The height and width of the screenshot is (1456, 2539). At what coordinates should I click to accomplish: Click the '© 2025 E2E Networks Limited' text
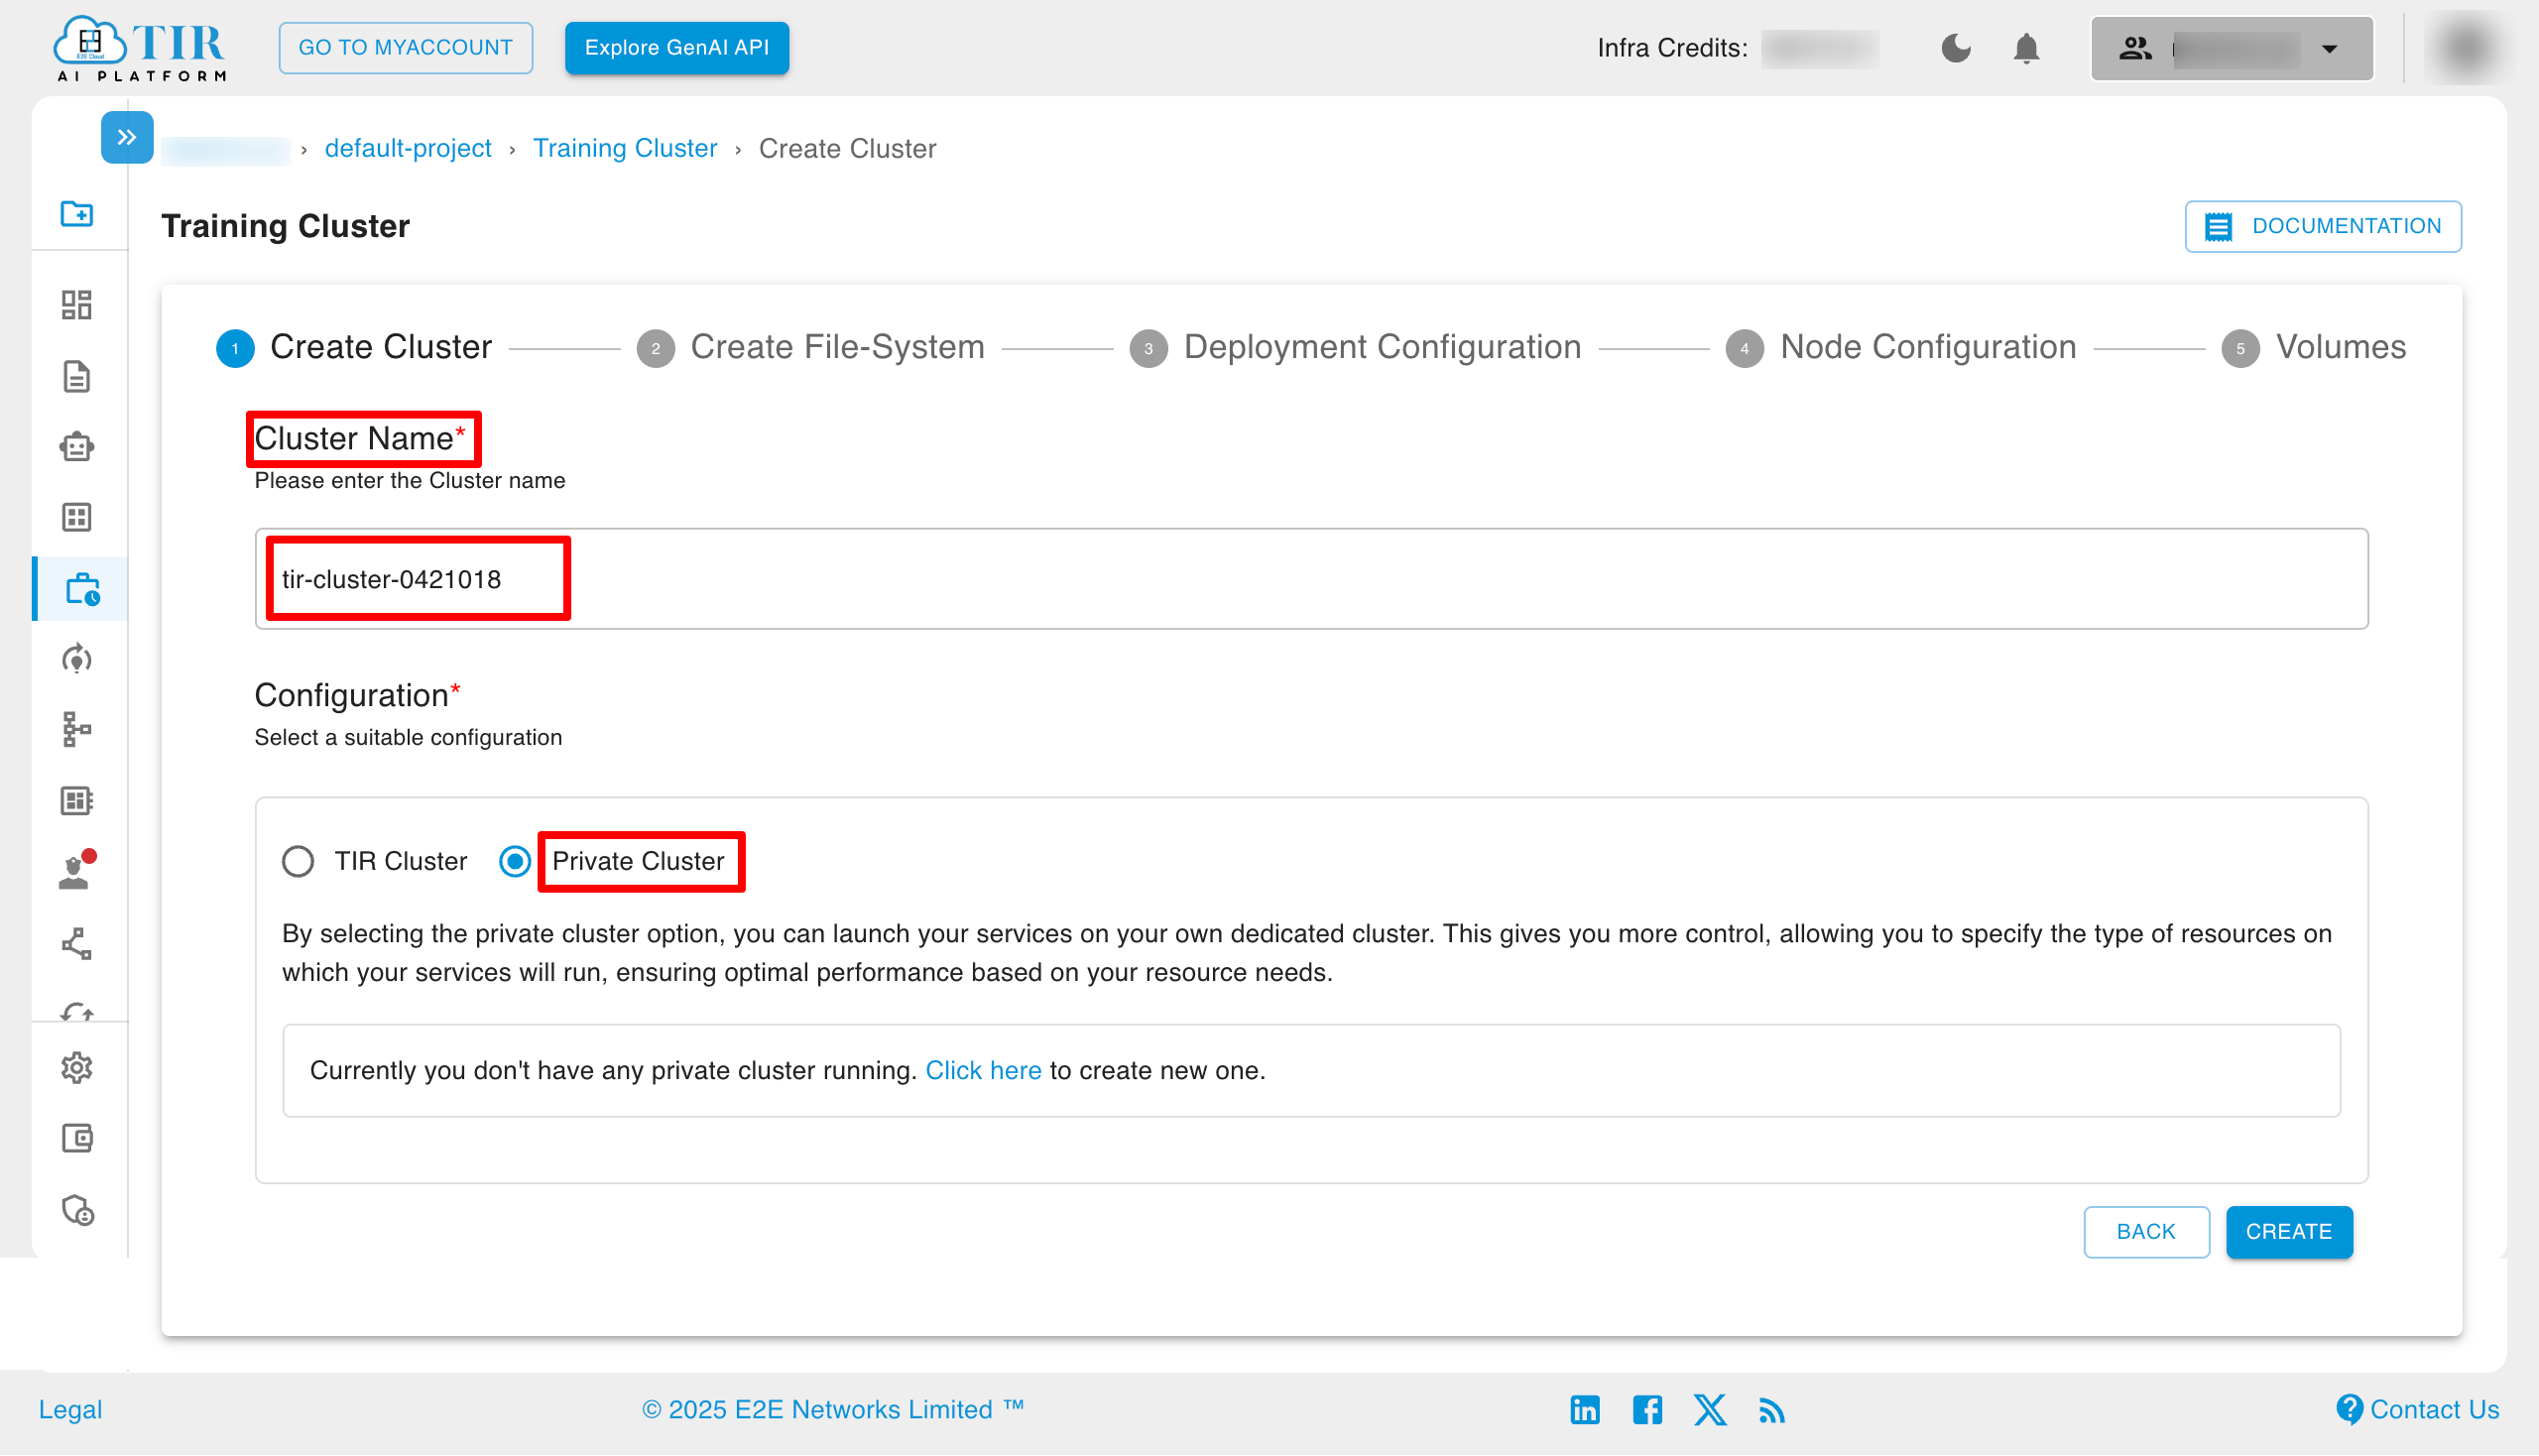click(833, 1409)
